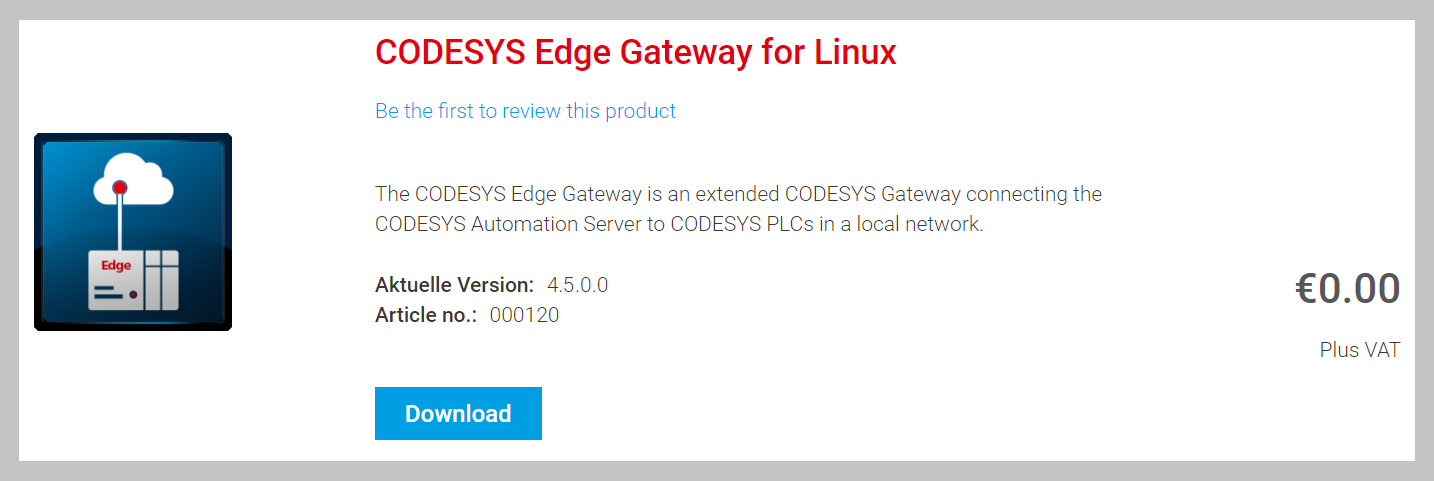Click the white cloud icon in product image
Screen dimensions: 1434x481
133,179
